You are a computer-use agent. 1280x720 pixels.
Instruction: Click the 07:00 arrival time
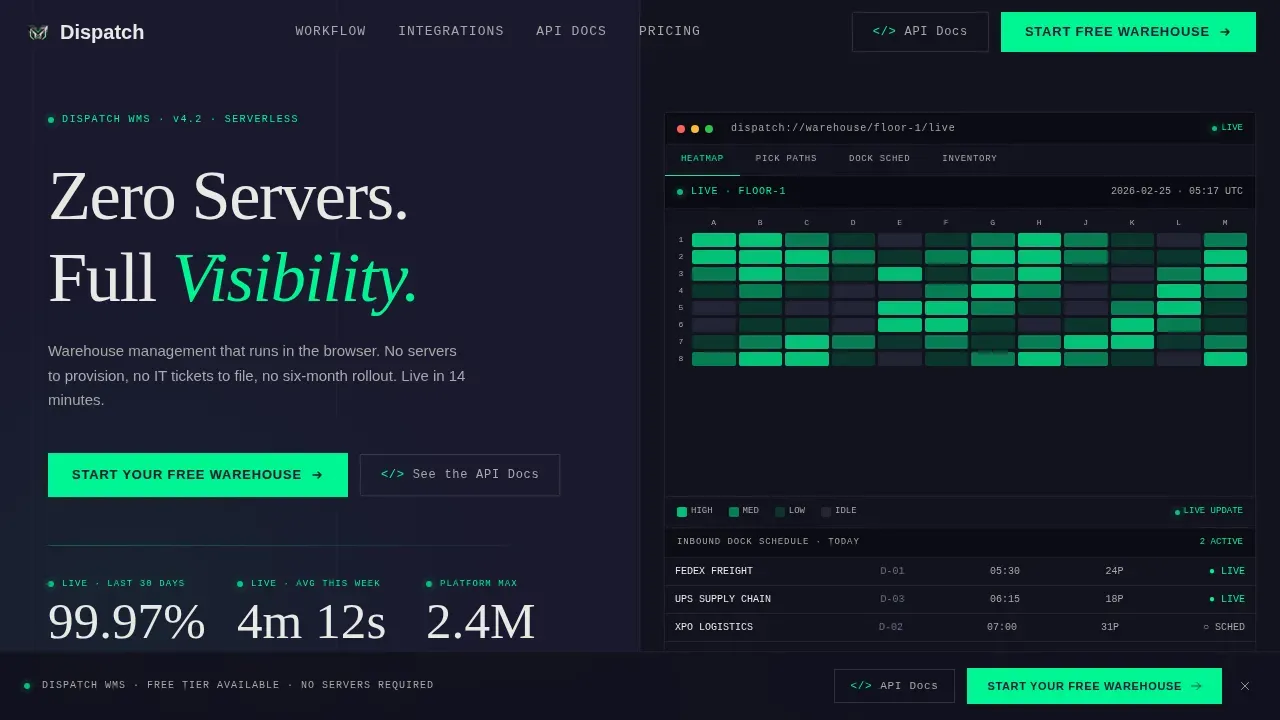click(1002, 627)
